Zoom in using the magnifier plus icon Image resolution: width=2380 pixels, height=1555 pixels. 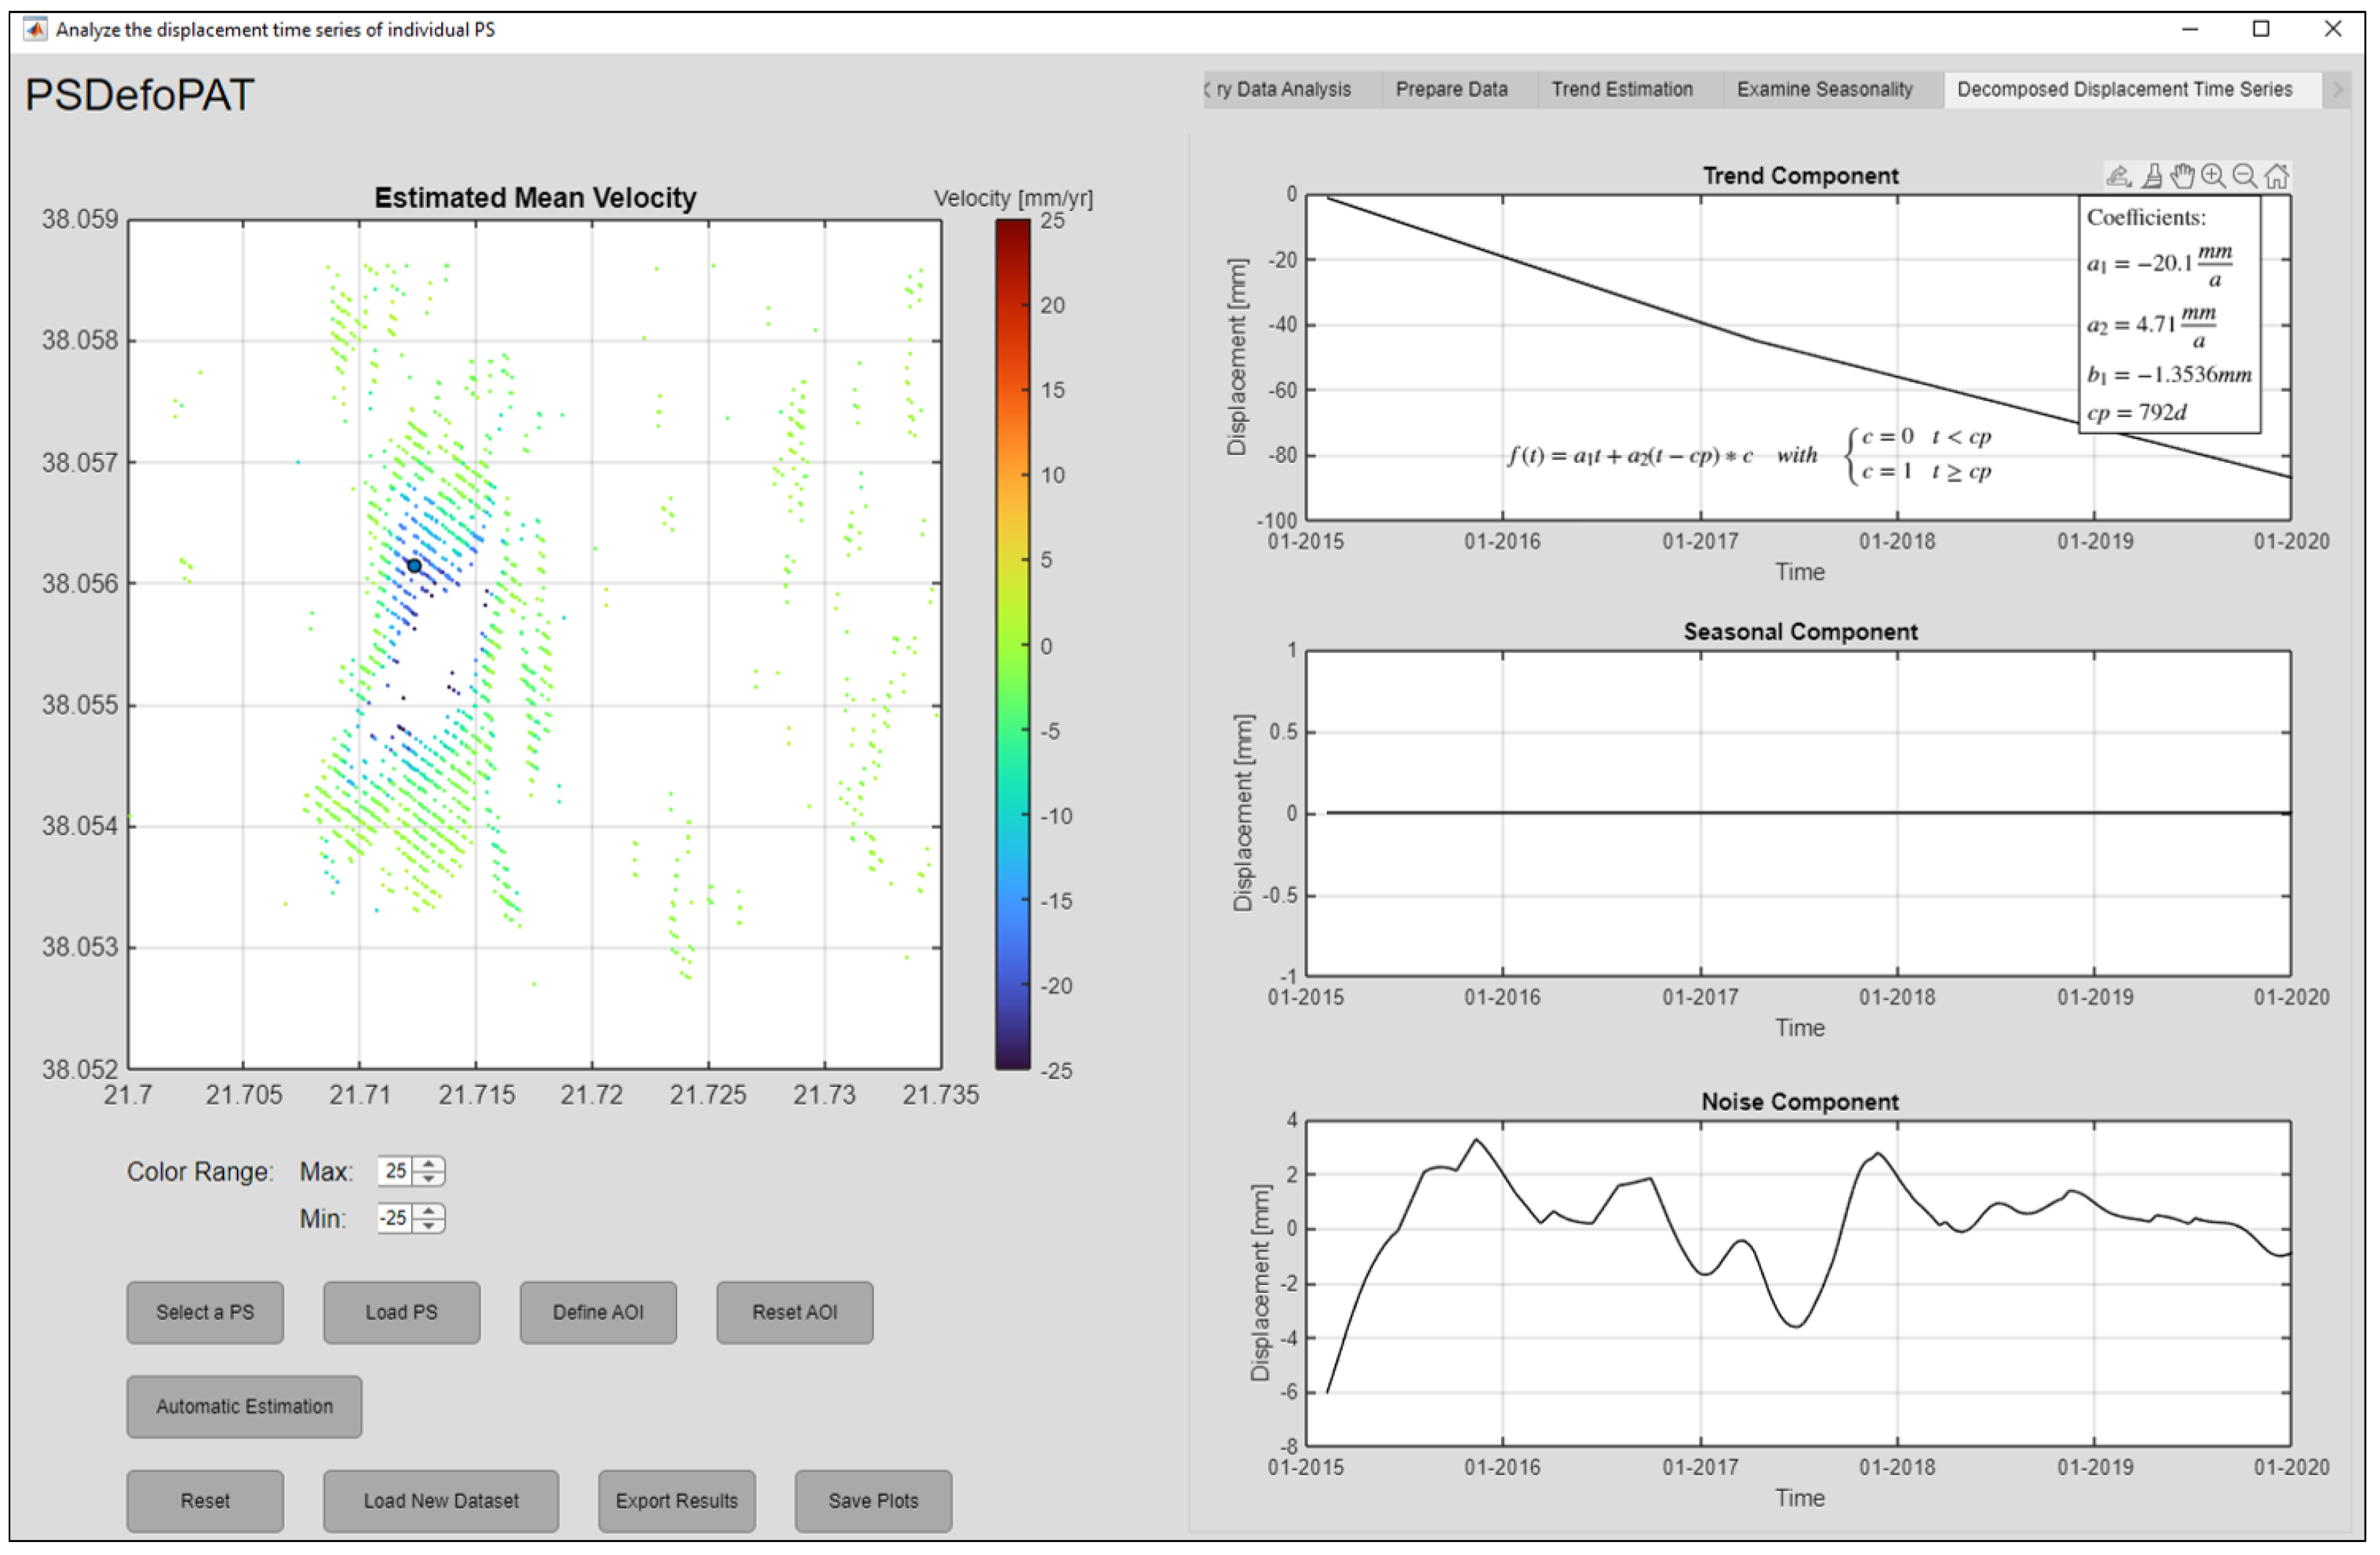click(2212, 177)
